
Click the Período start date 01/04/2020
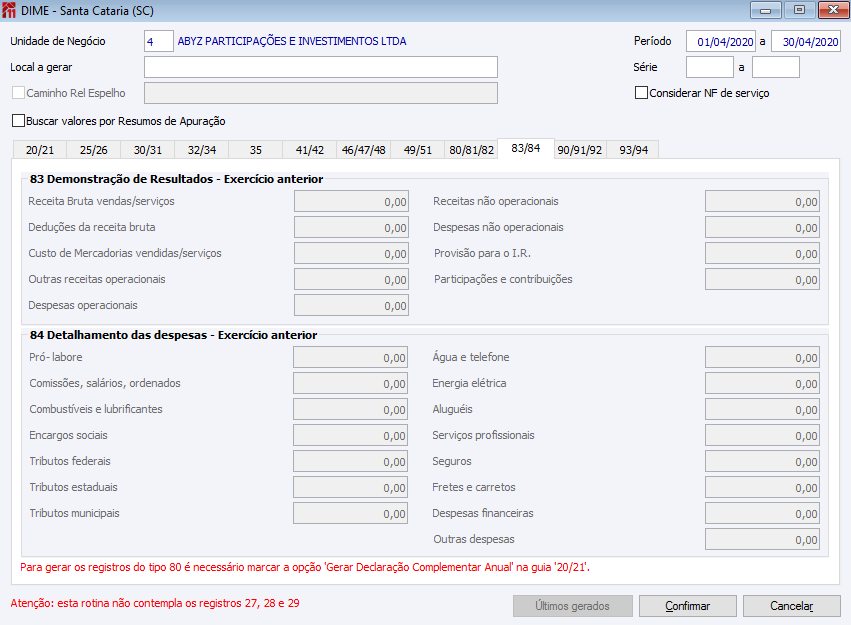(x=721, y=41)
